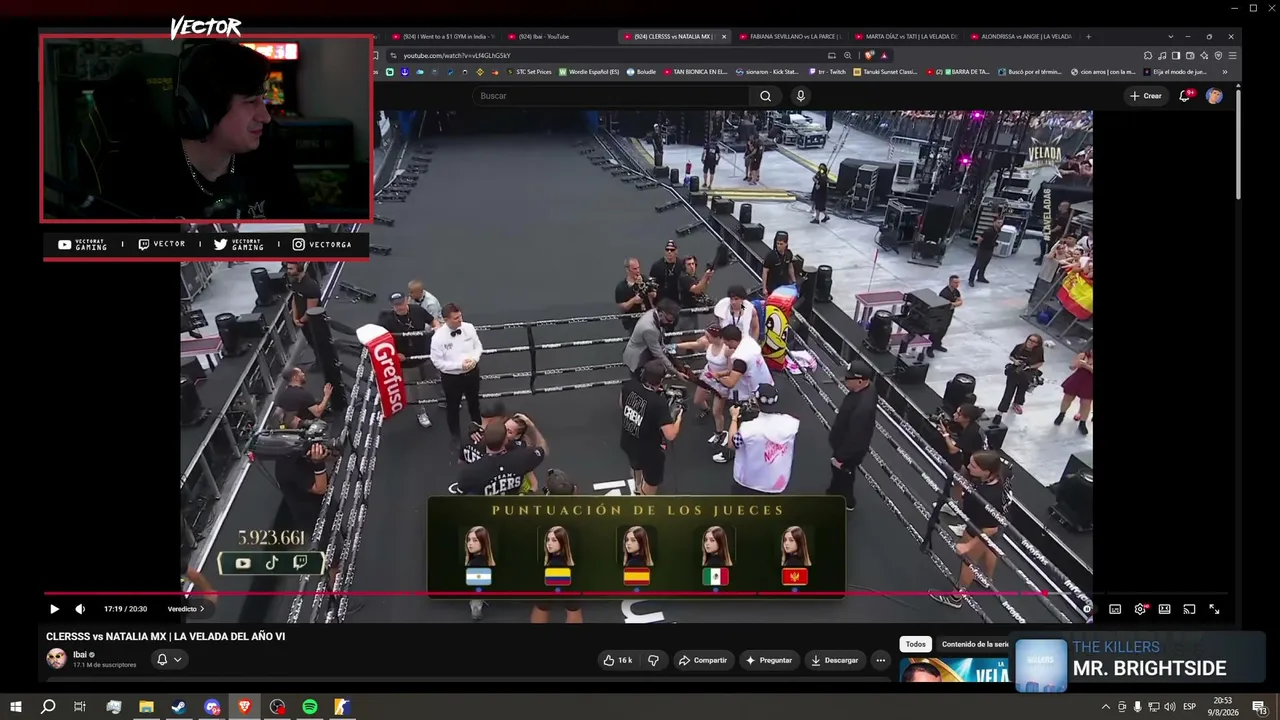Switch to theater mode view
This screenshot has width=1280, height=720.
tap(1164, 609)
